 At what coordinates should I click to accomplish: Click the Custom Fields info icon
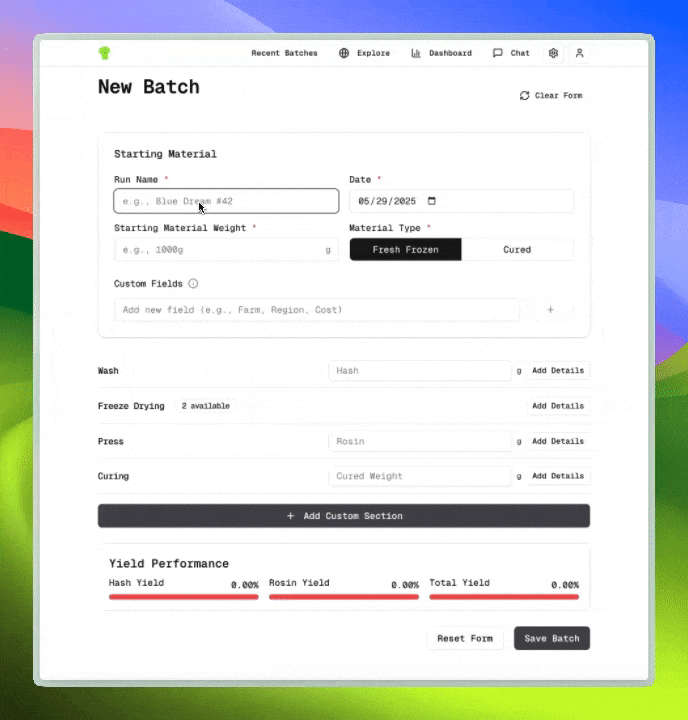[193, 284]
